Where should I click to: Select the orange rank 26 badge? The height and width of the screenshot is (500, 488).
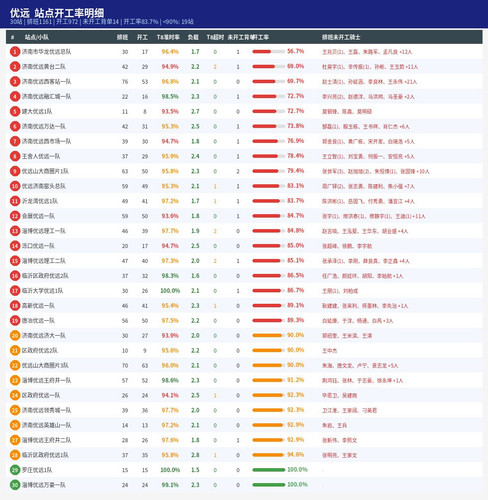pos(15,425)
